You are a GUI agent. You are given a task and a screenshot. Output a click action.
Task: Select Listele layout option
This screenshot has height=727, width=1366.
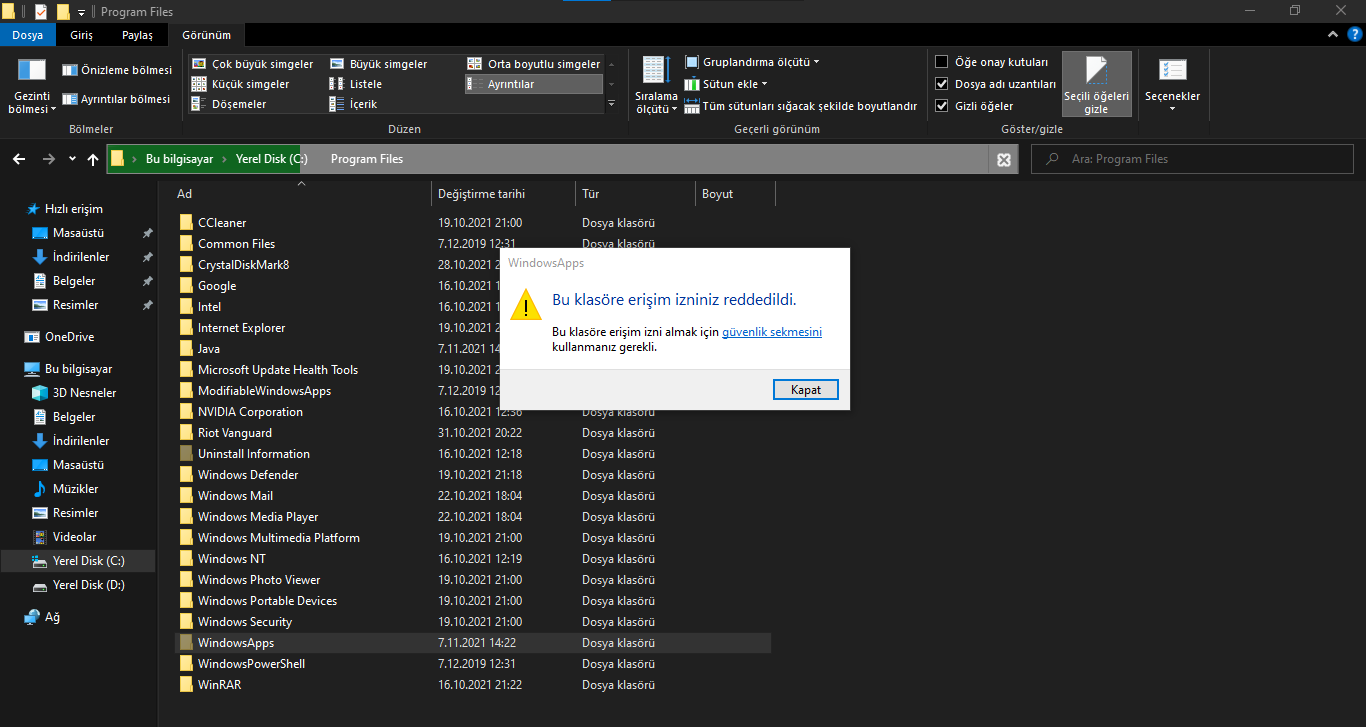pyautogui.click(x=357, y=84)
